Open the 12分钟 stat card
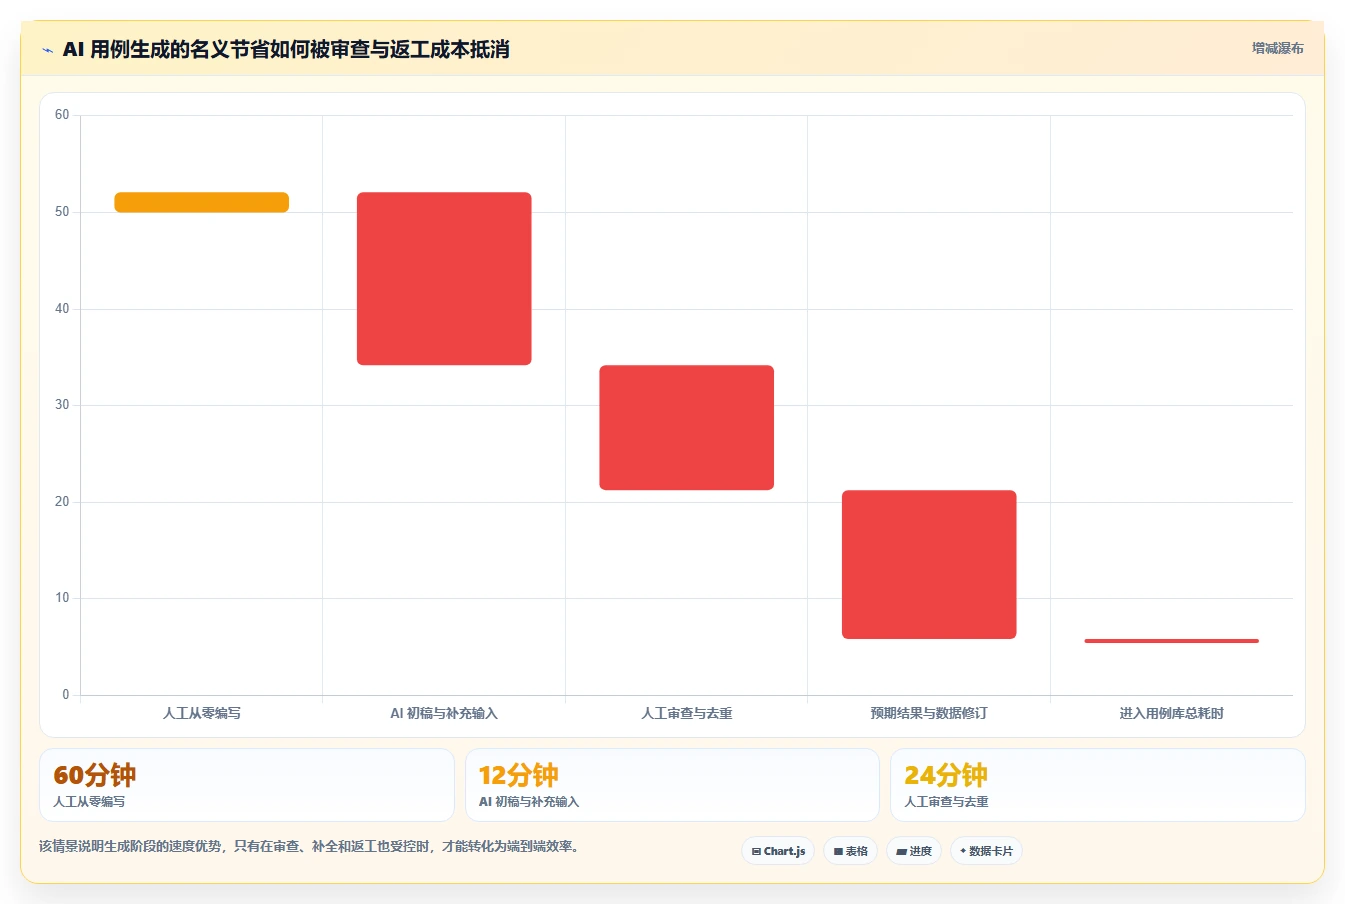Image resolution: width=1345 pixels, height=904 pixels. [x=672, y=785]
